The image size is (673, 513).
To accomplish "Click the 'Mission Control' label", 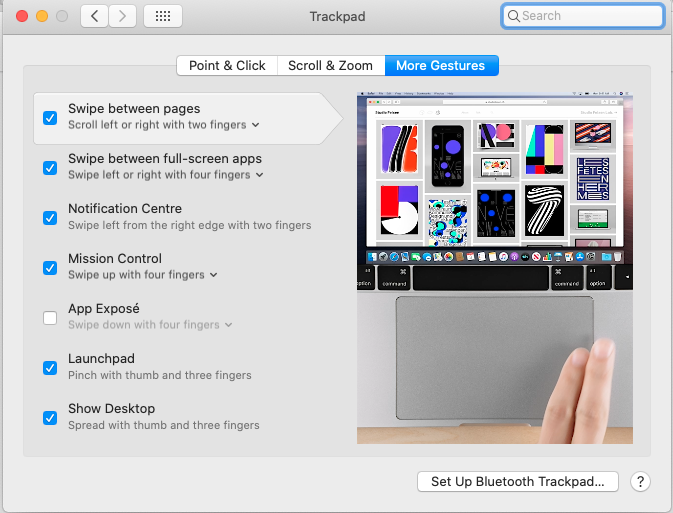I will (115, 259).
